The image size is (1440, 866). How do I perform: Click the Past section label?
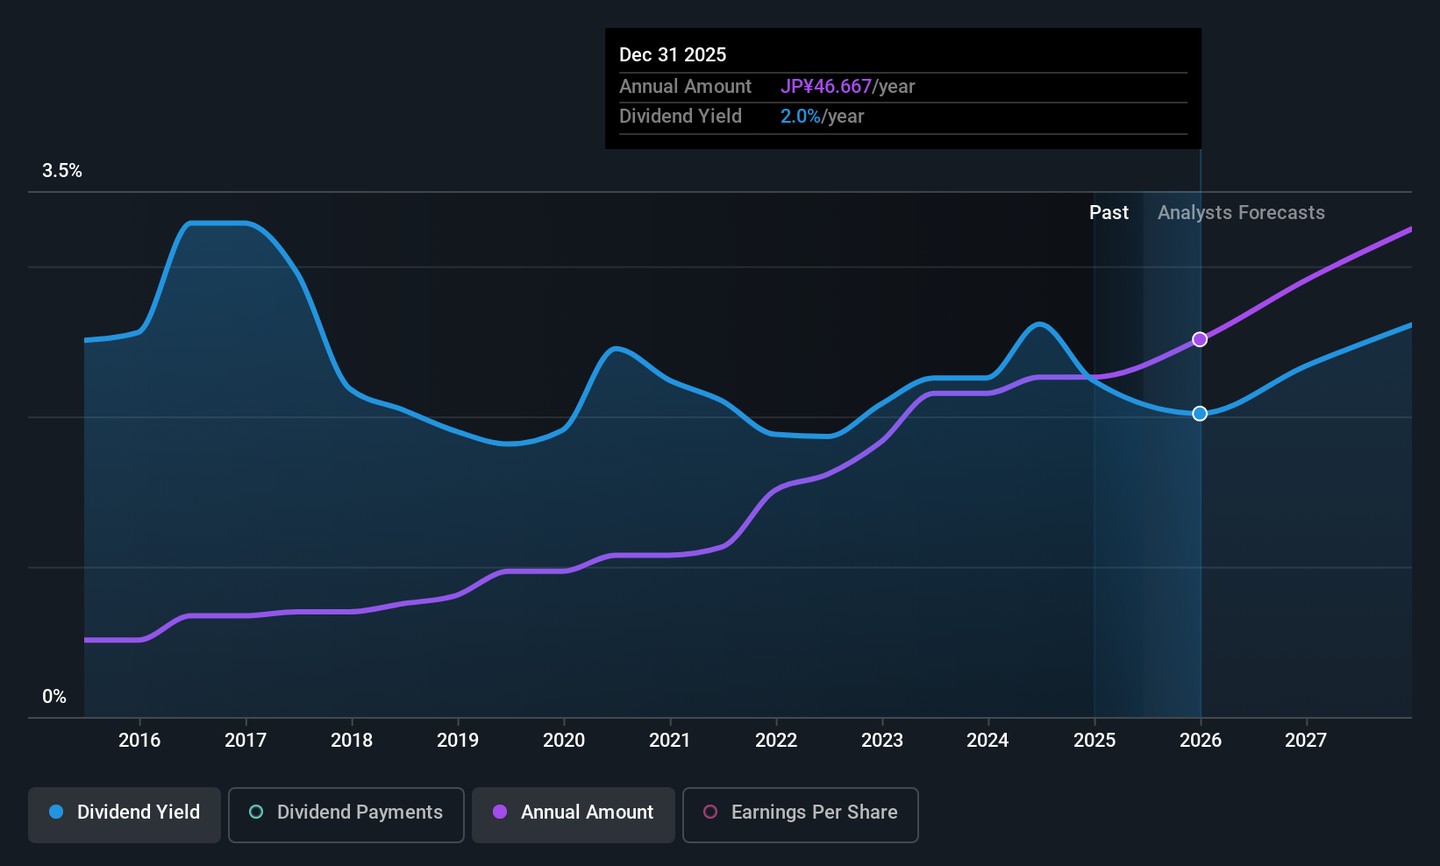pos(1108,213)
